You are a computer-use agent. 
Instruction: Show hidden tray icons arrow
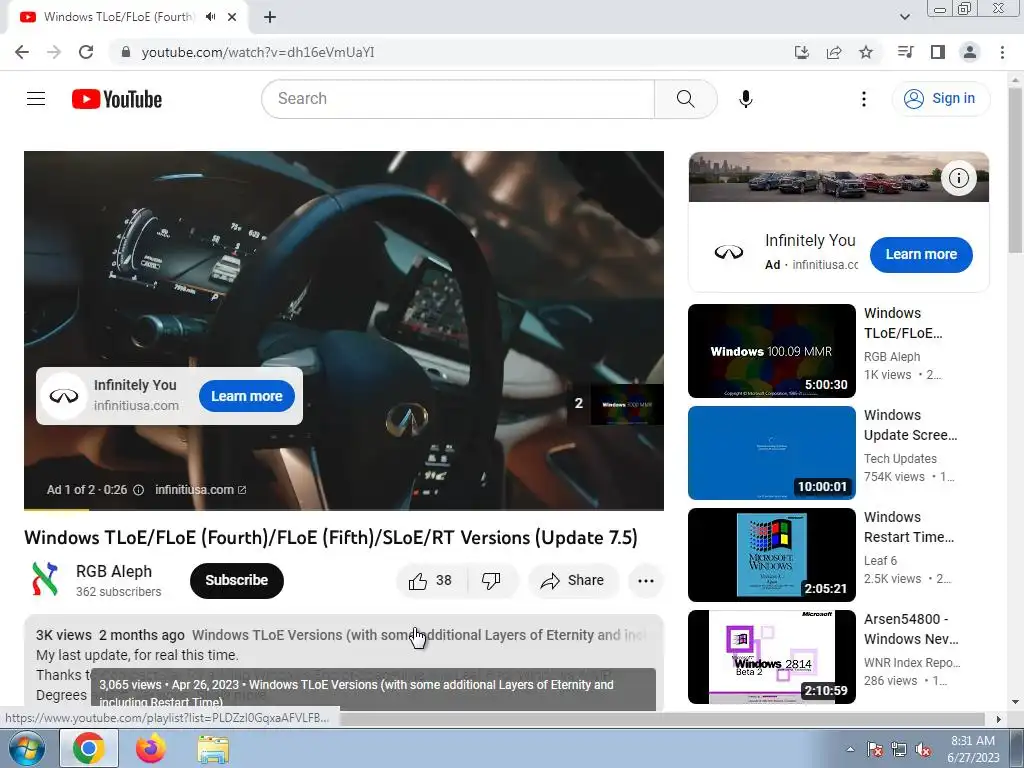(x=850, y=749)
